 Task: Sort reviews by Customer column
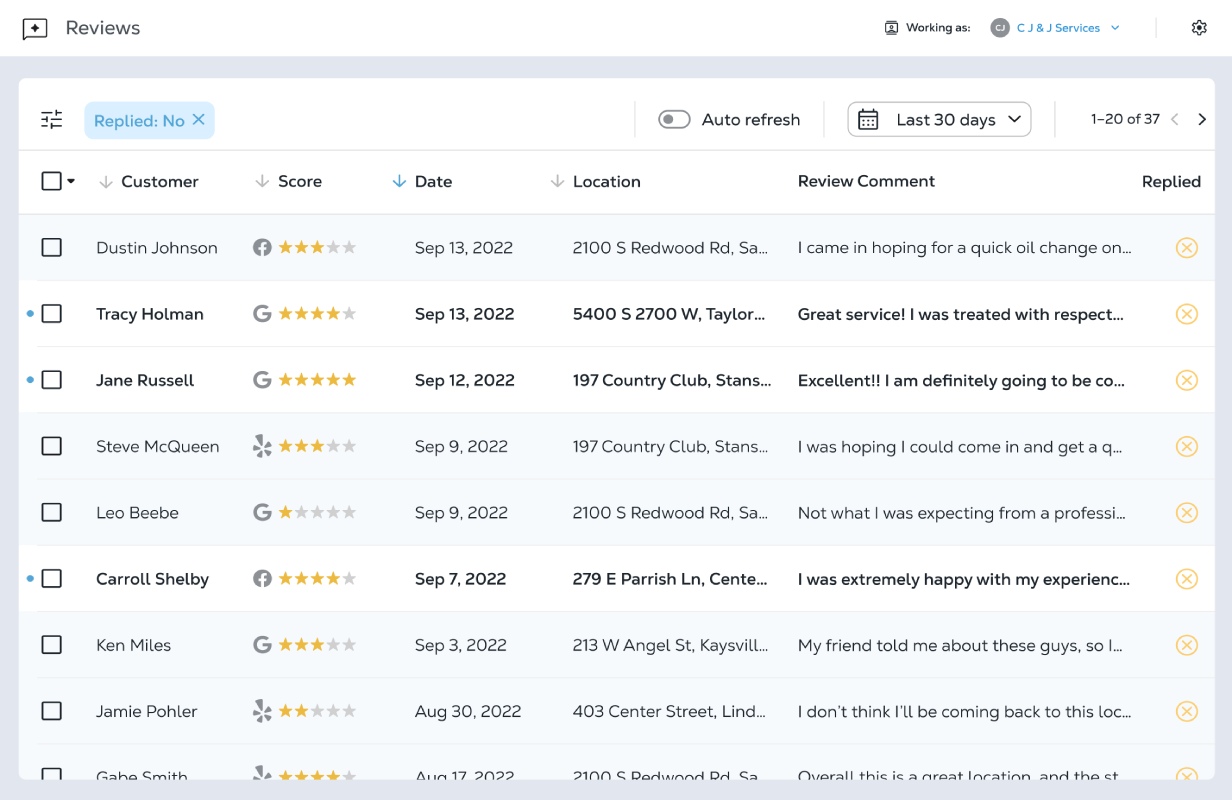(148, 181)
